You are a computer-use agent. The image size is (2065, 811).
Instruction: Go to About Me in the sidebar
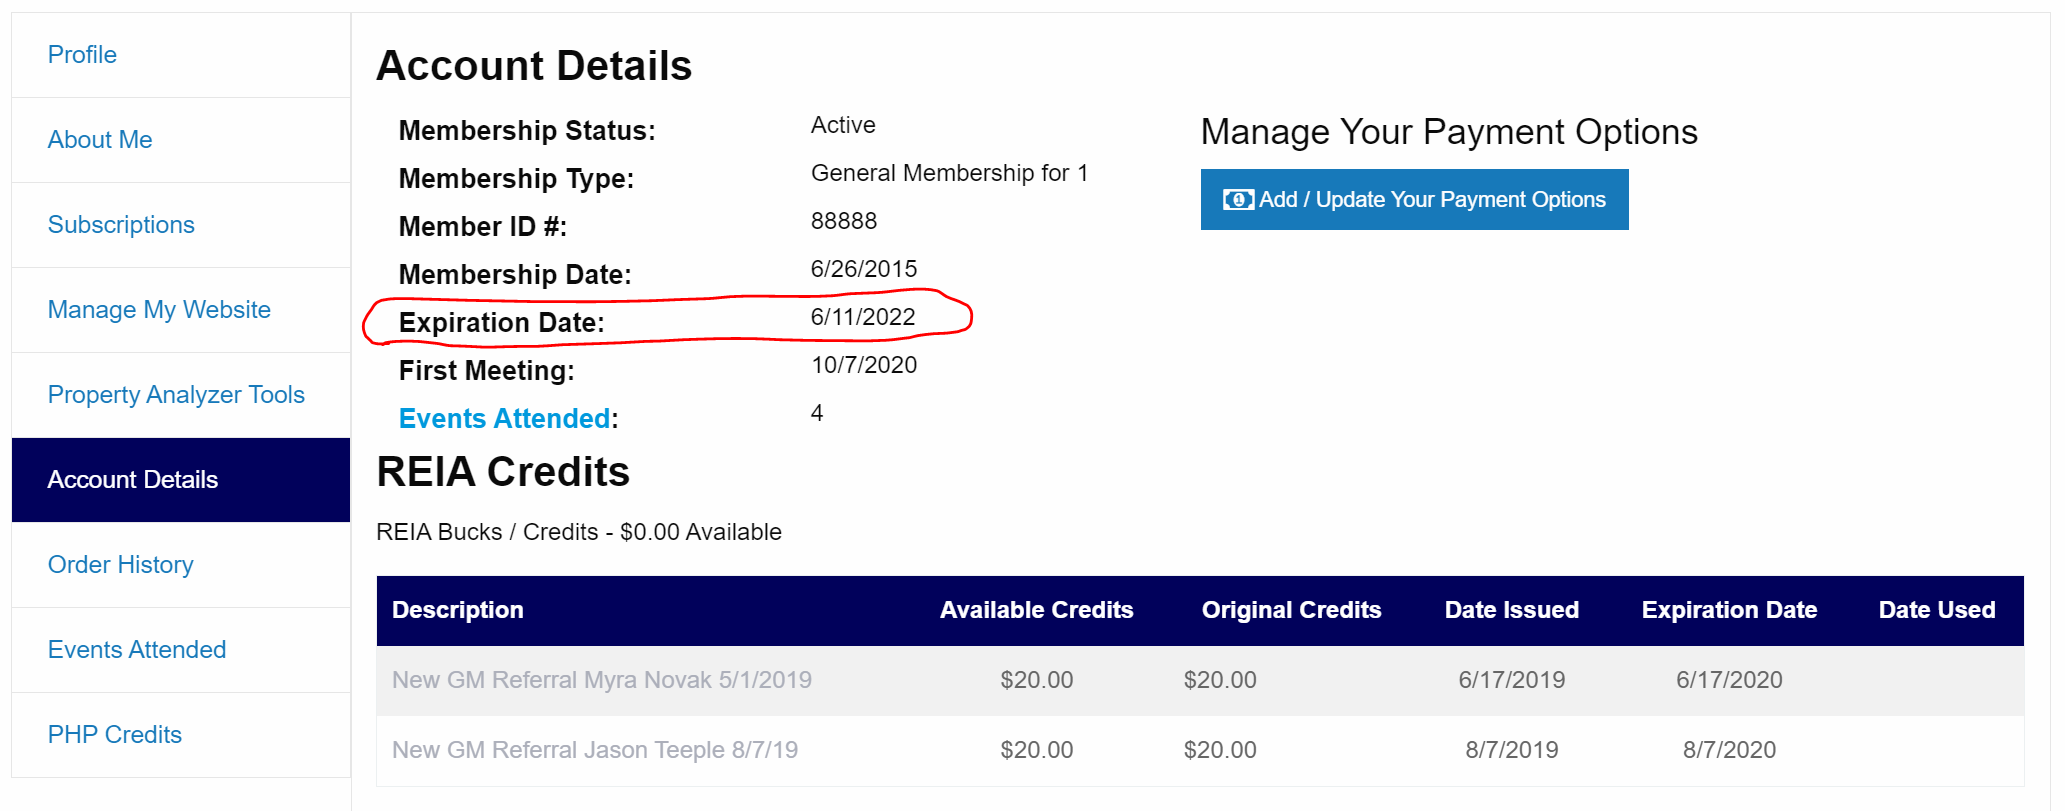100,140
